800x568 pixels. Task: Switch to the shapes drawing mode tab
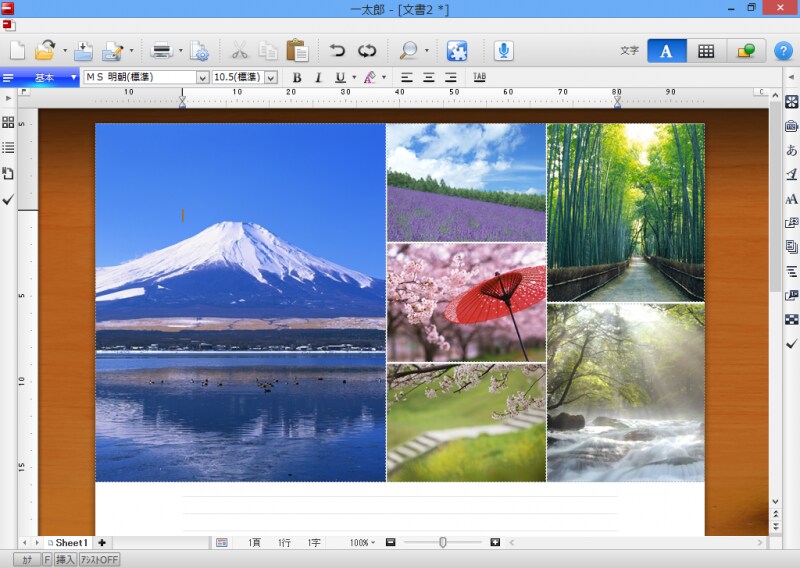(746, 51)
